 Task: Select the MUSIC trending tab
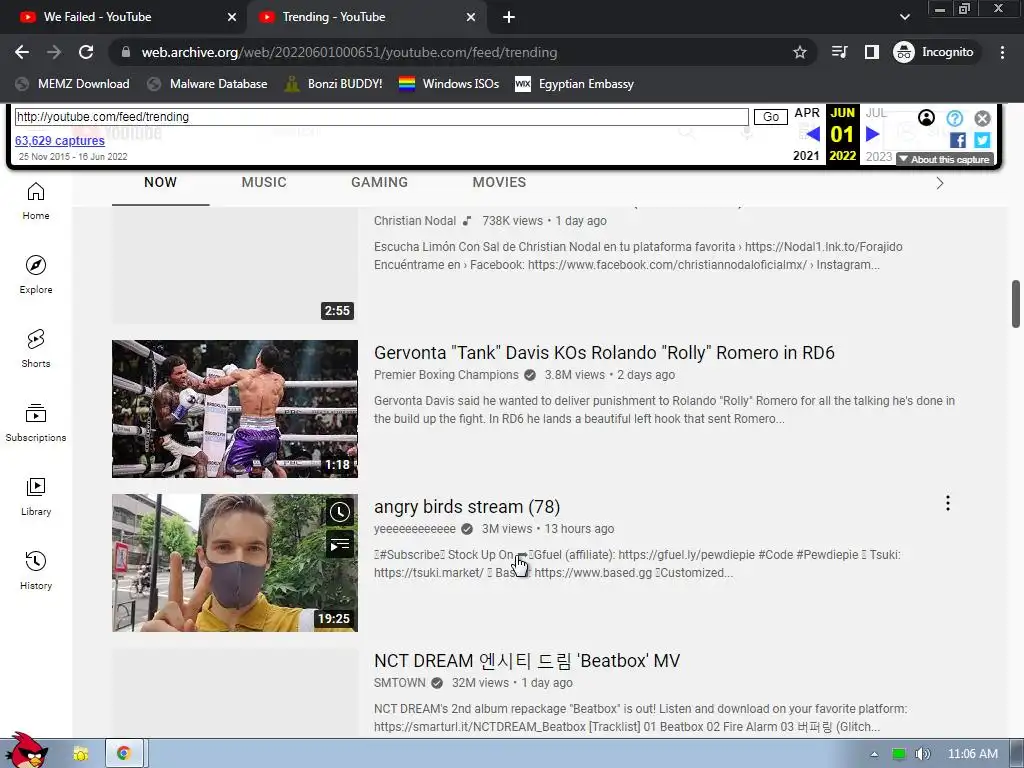[264, 183]
